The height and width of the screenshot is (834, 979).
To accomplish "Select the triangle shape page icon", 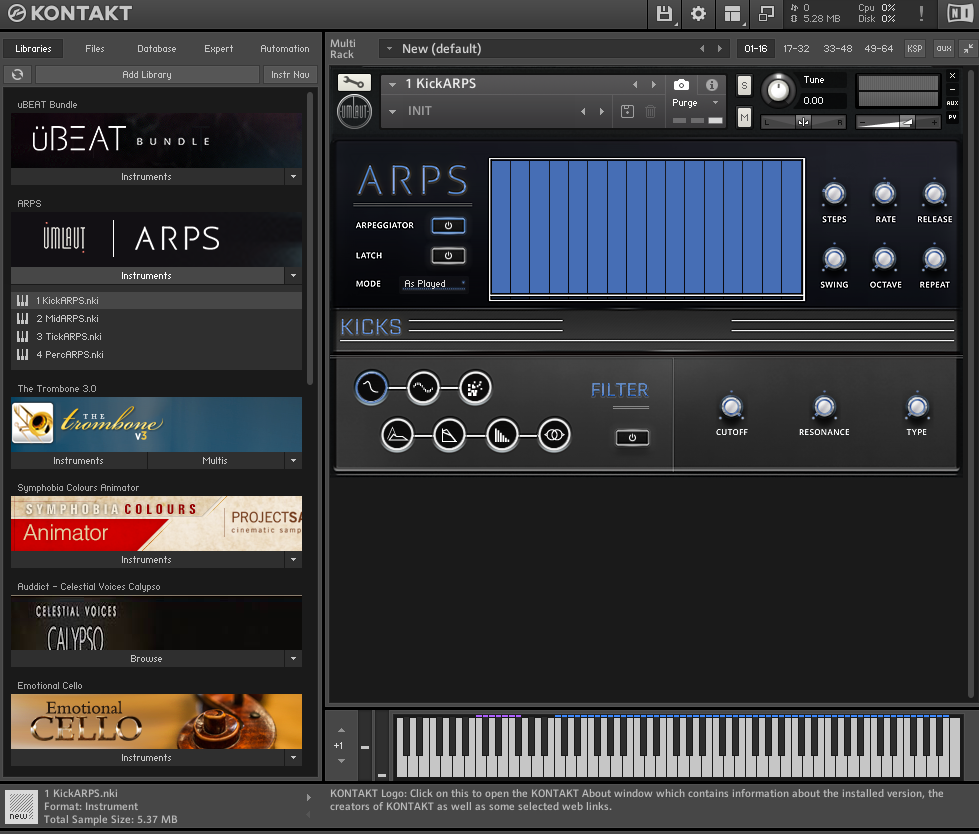I will tap(450, 434).
